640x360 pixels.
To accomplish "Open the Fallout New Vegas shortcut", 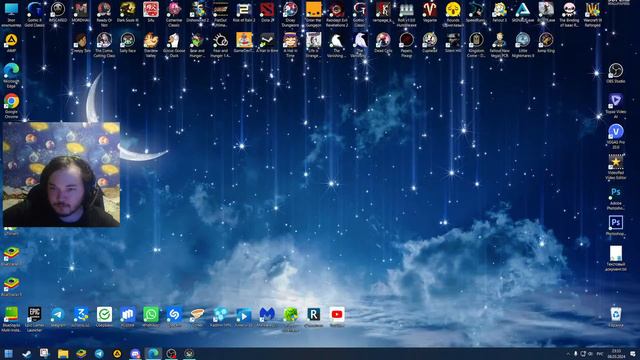I will click(499, 44).
